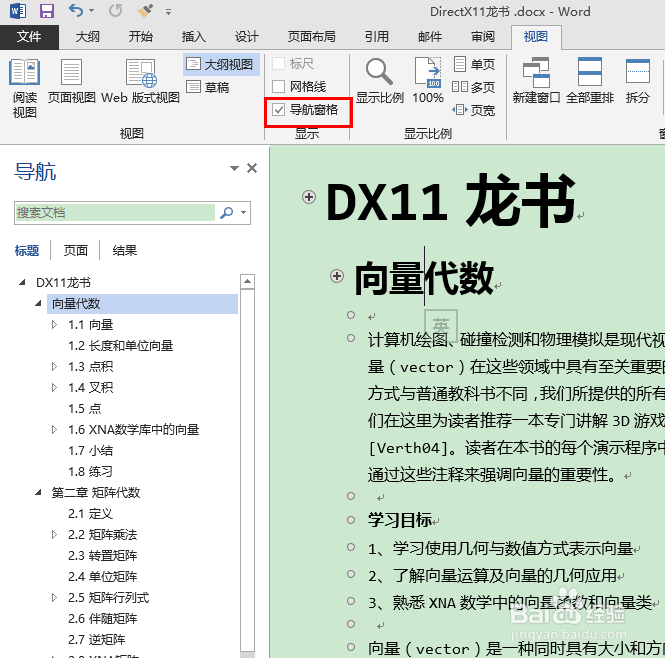Click the 全部重排 button
665x658 pixels.
pos(590,81)
